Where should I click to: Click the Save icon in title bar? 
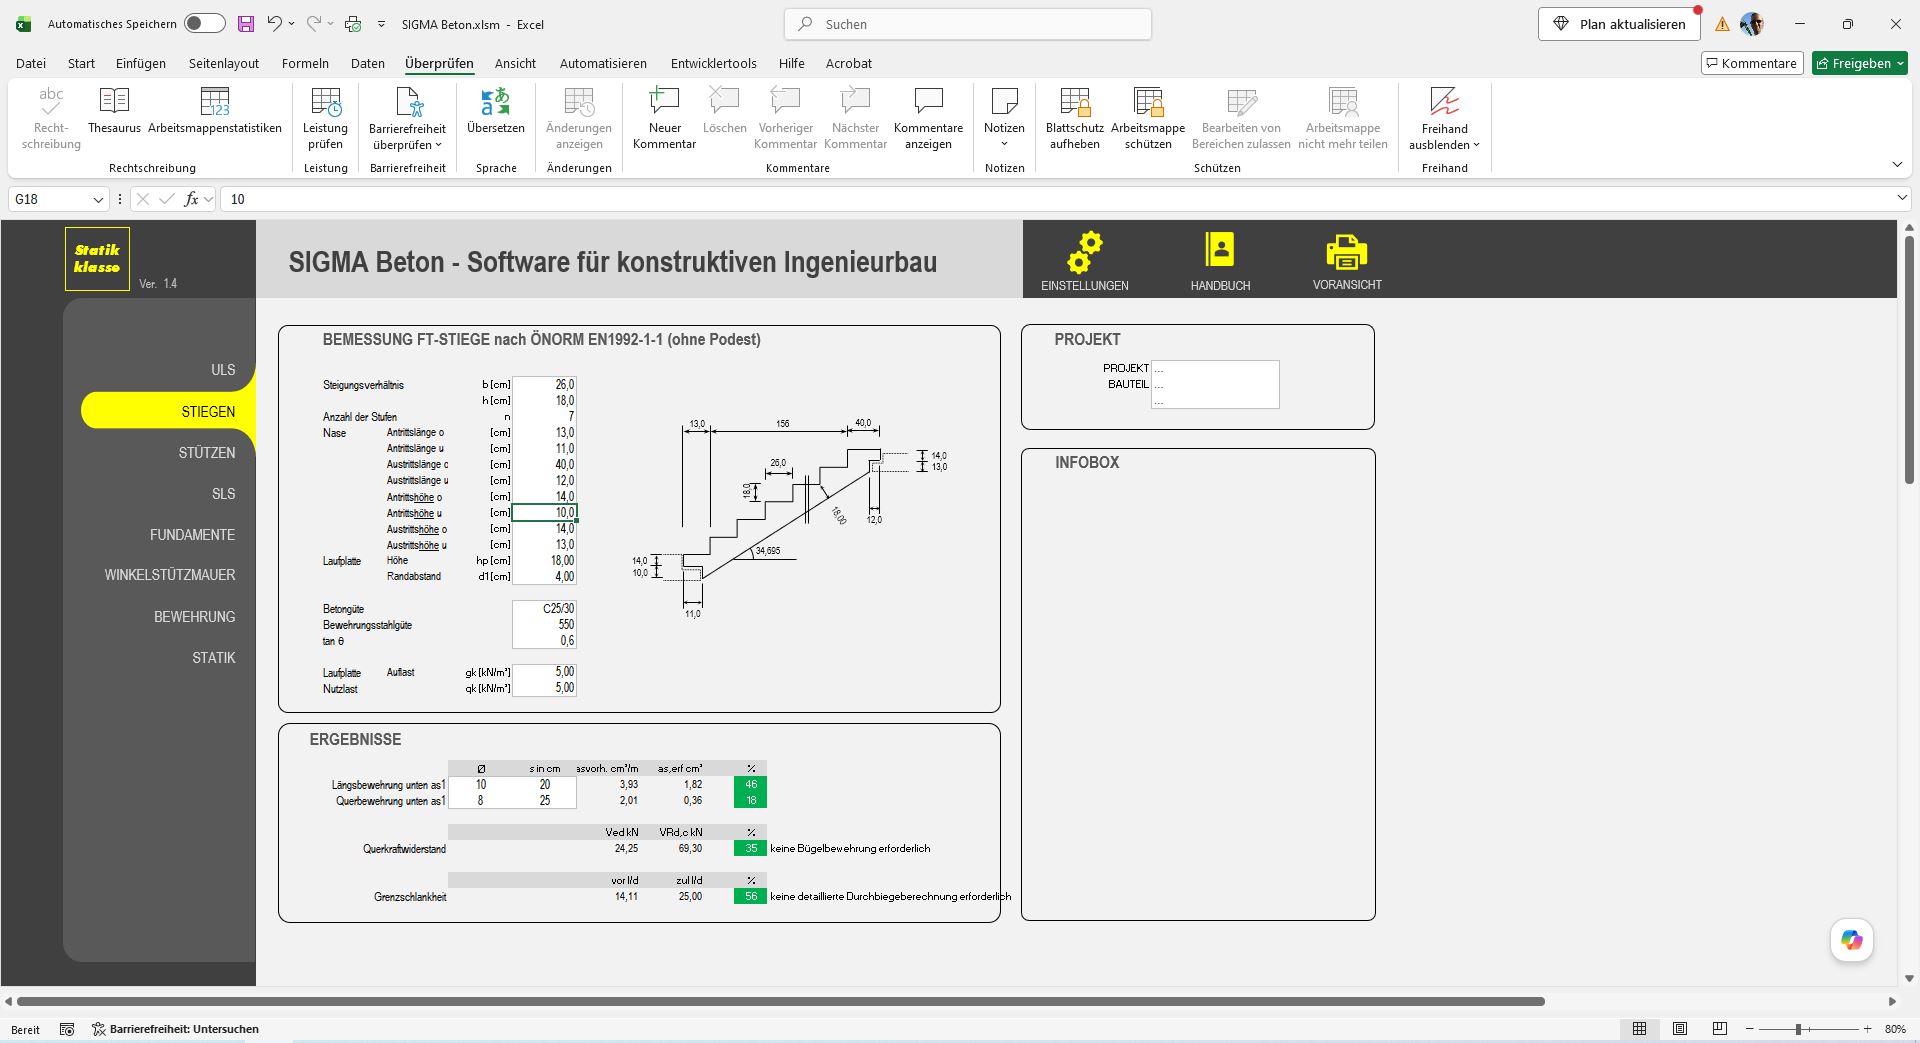point(246,24)
